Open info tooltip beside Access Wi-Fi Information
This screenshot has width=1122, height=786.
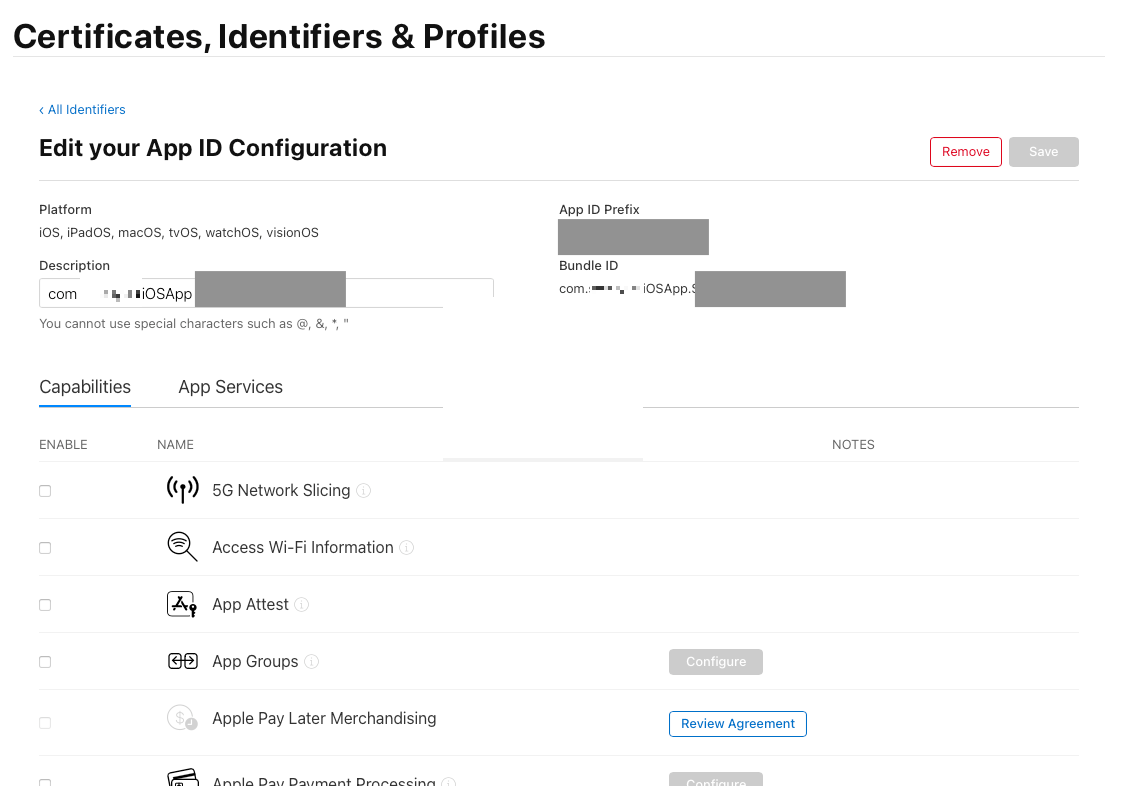pyautogui.click(x=407, y=548)
